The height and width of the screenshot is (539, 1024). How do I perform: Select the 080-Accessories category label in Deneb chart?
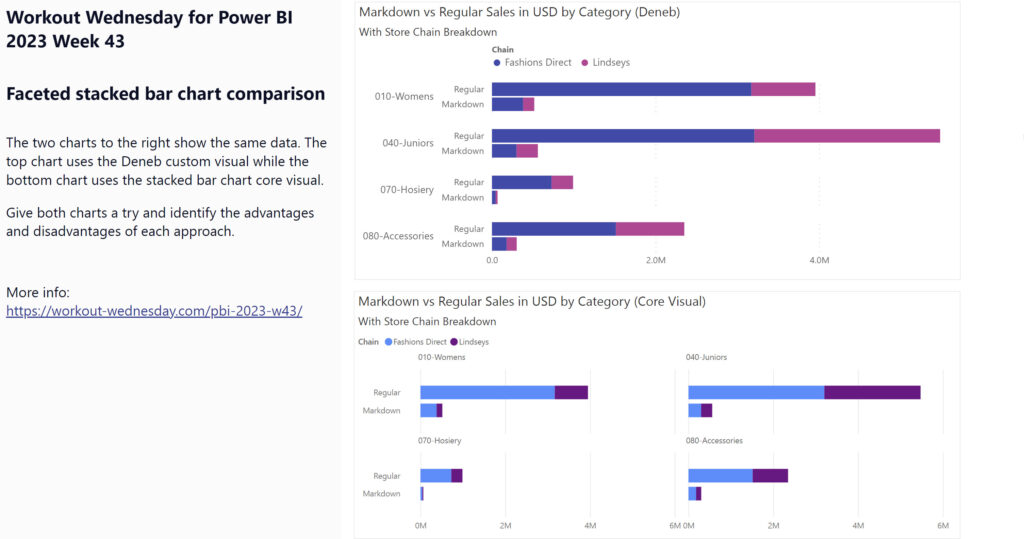click(x=398, y=236)
